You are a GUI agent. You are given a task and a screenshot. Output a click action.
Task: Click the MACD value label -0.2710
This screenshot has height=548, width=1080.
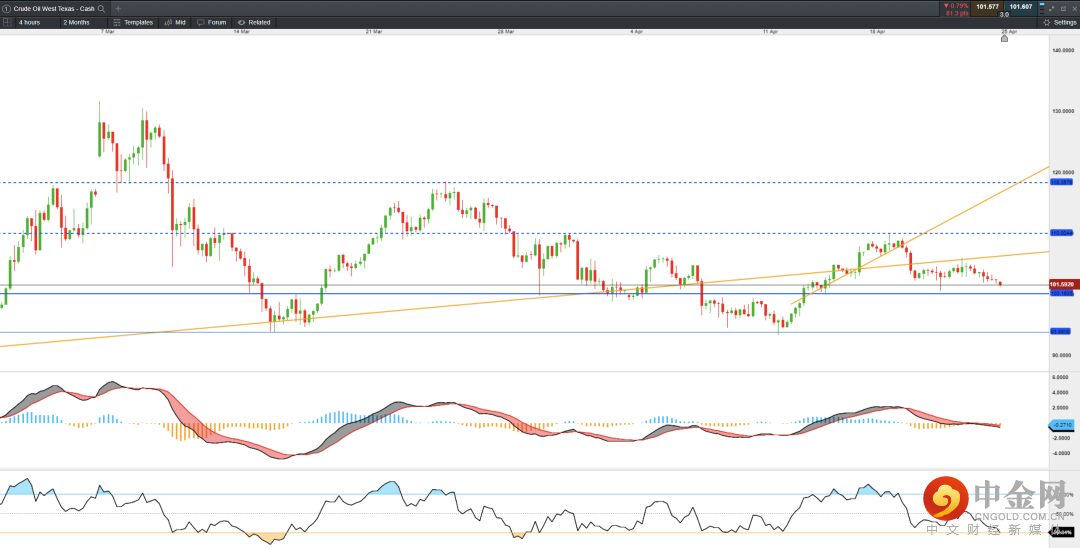1061,425
